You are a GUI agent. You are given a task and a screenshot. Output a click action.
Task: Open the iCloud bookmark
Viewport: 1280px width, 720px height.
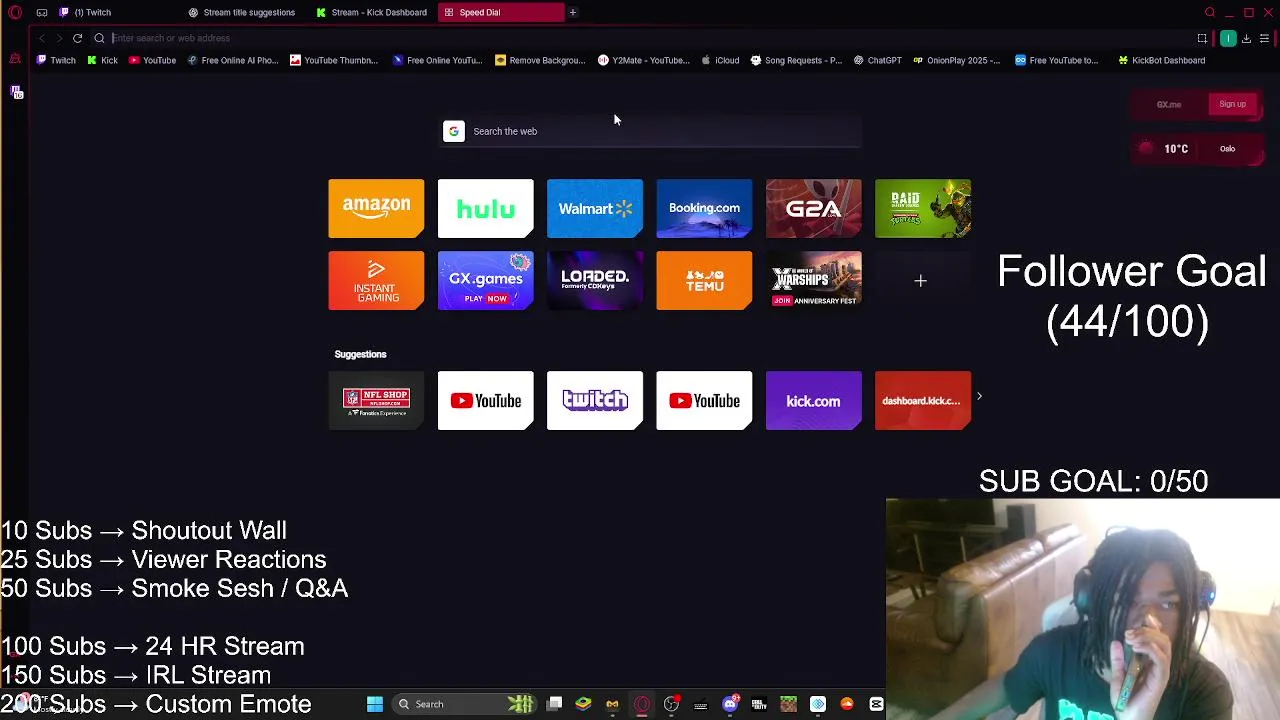point(720,60)
